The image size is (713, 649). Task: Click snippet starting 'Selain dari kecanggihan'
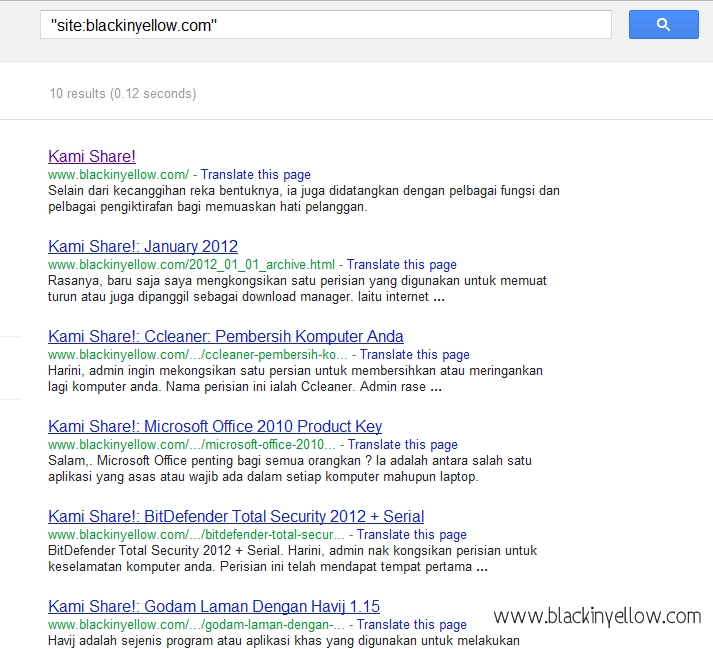(304, 199)
